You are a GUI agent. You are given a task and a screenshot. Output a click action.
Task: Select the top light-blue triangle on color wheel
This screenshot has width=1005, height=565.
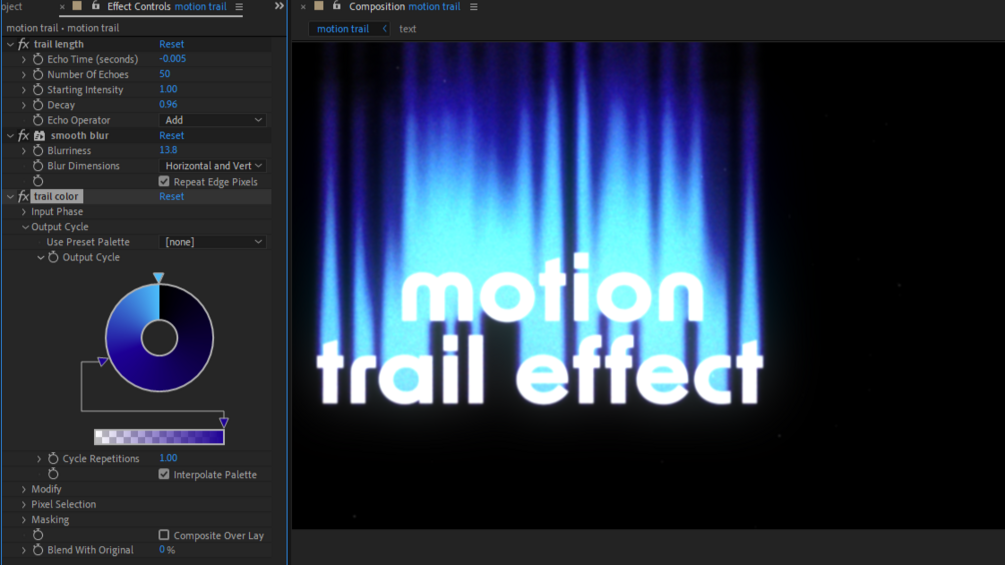point(158,277)
